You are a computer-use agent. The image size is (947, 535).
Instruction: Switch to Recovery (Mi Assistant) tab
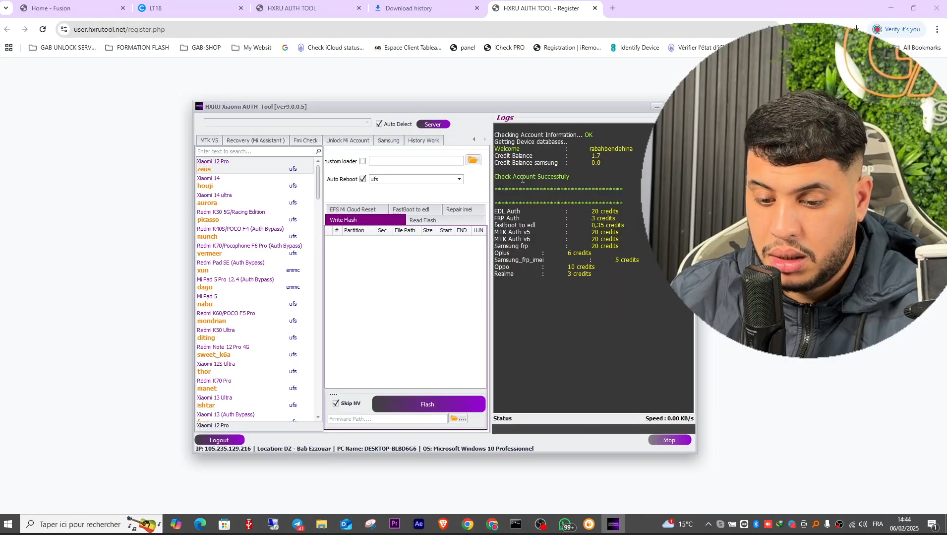coord(255,140)
